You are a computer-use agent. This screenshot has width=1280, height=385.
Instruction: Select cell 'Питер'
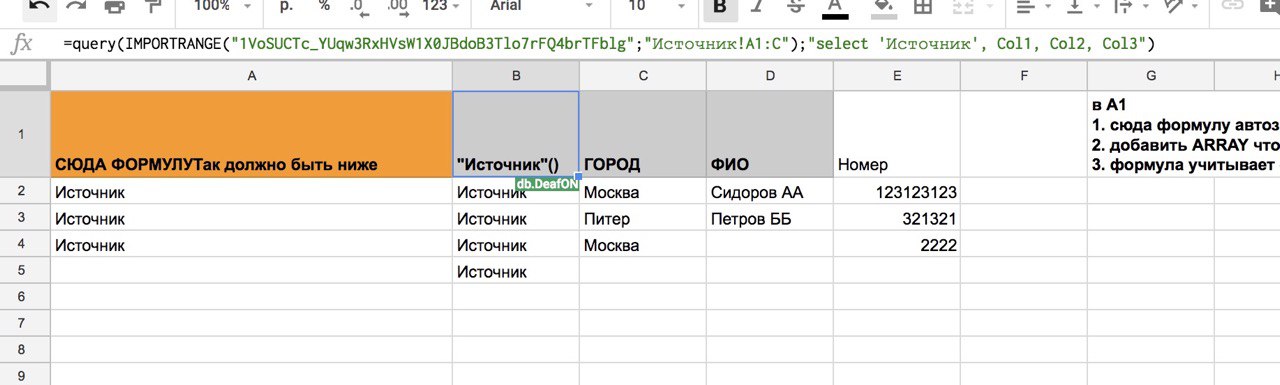642,218
